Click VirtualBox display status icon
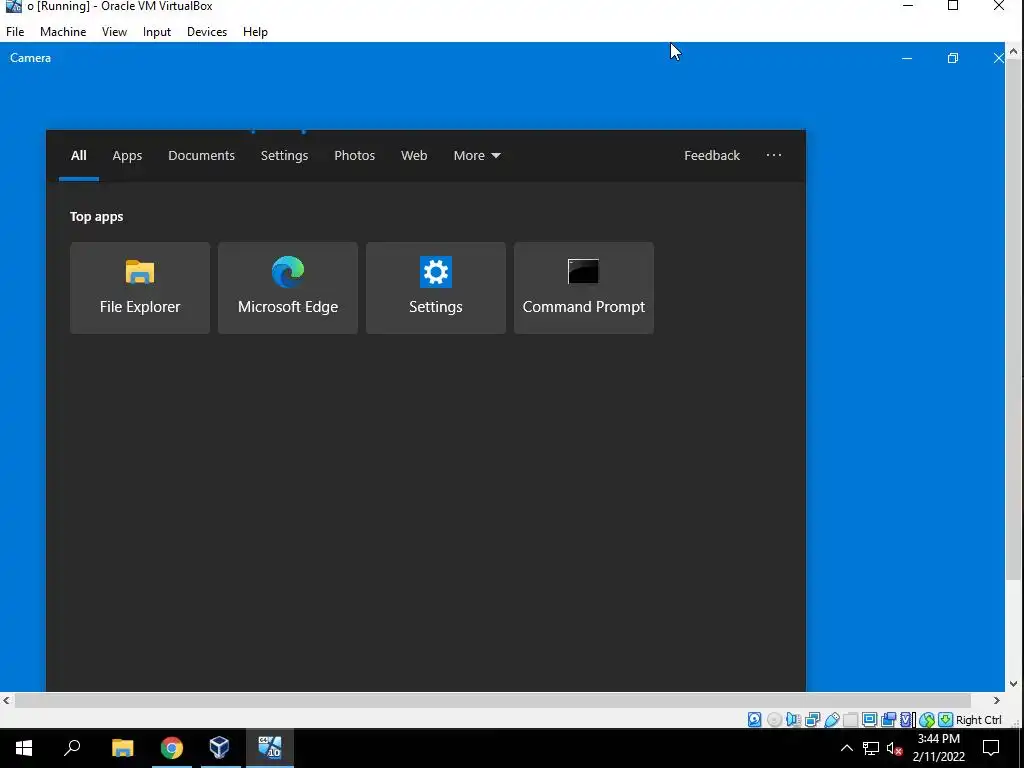 869,720
